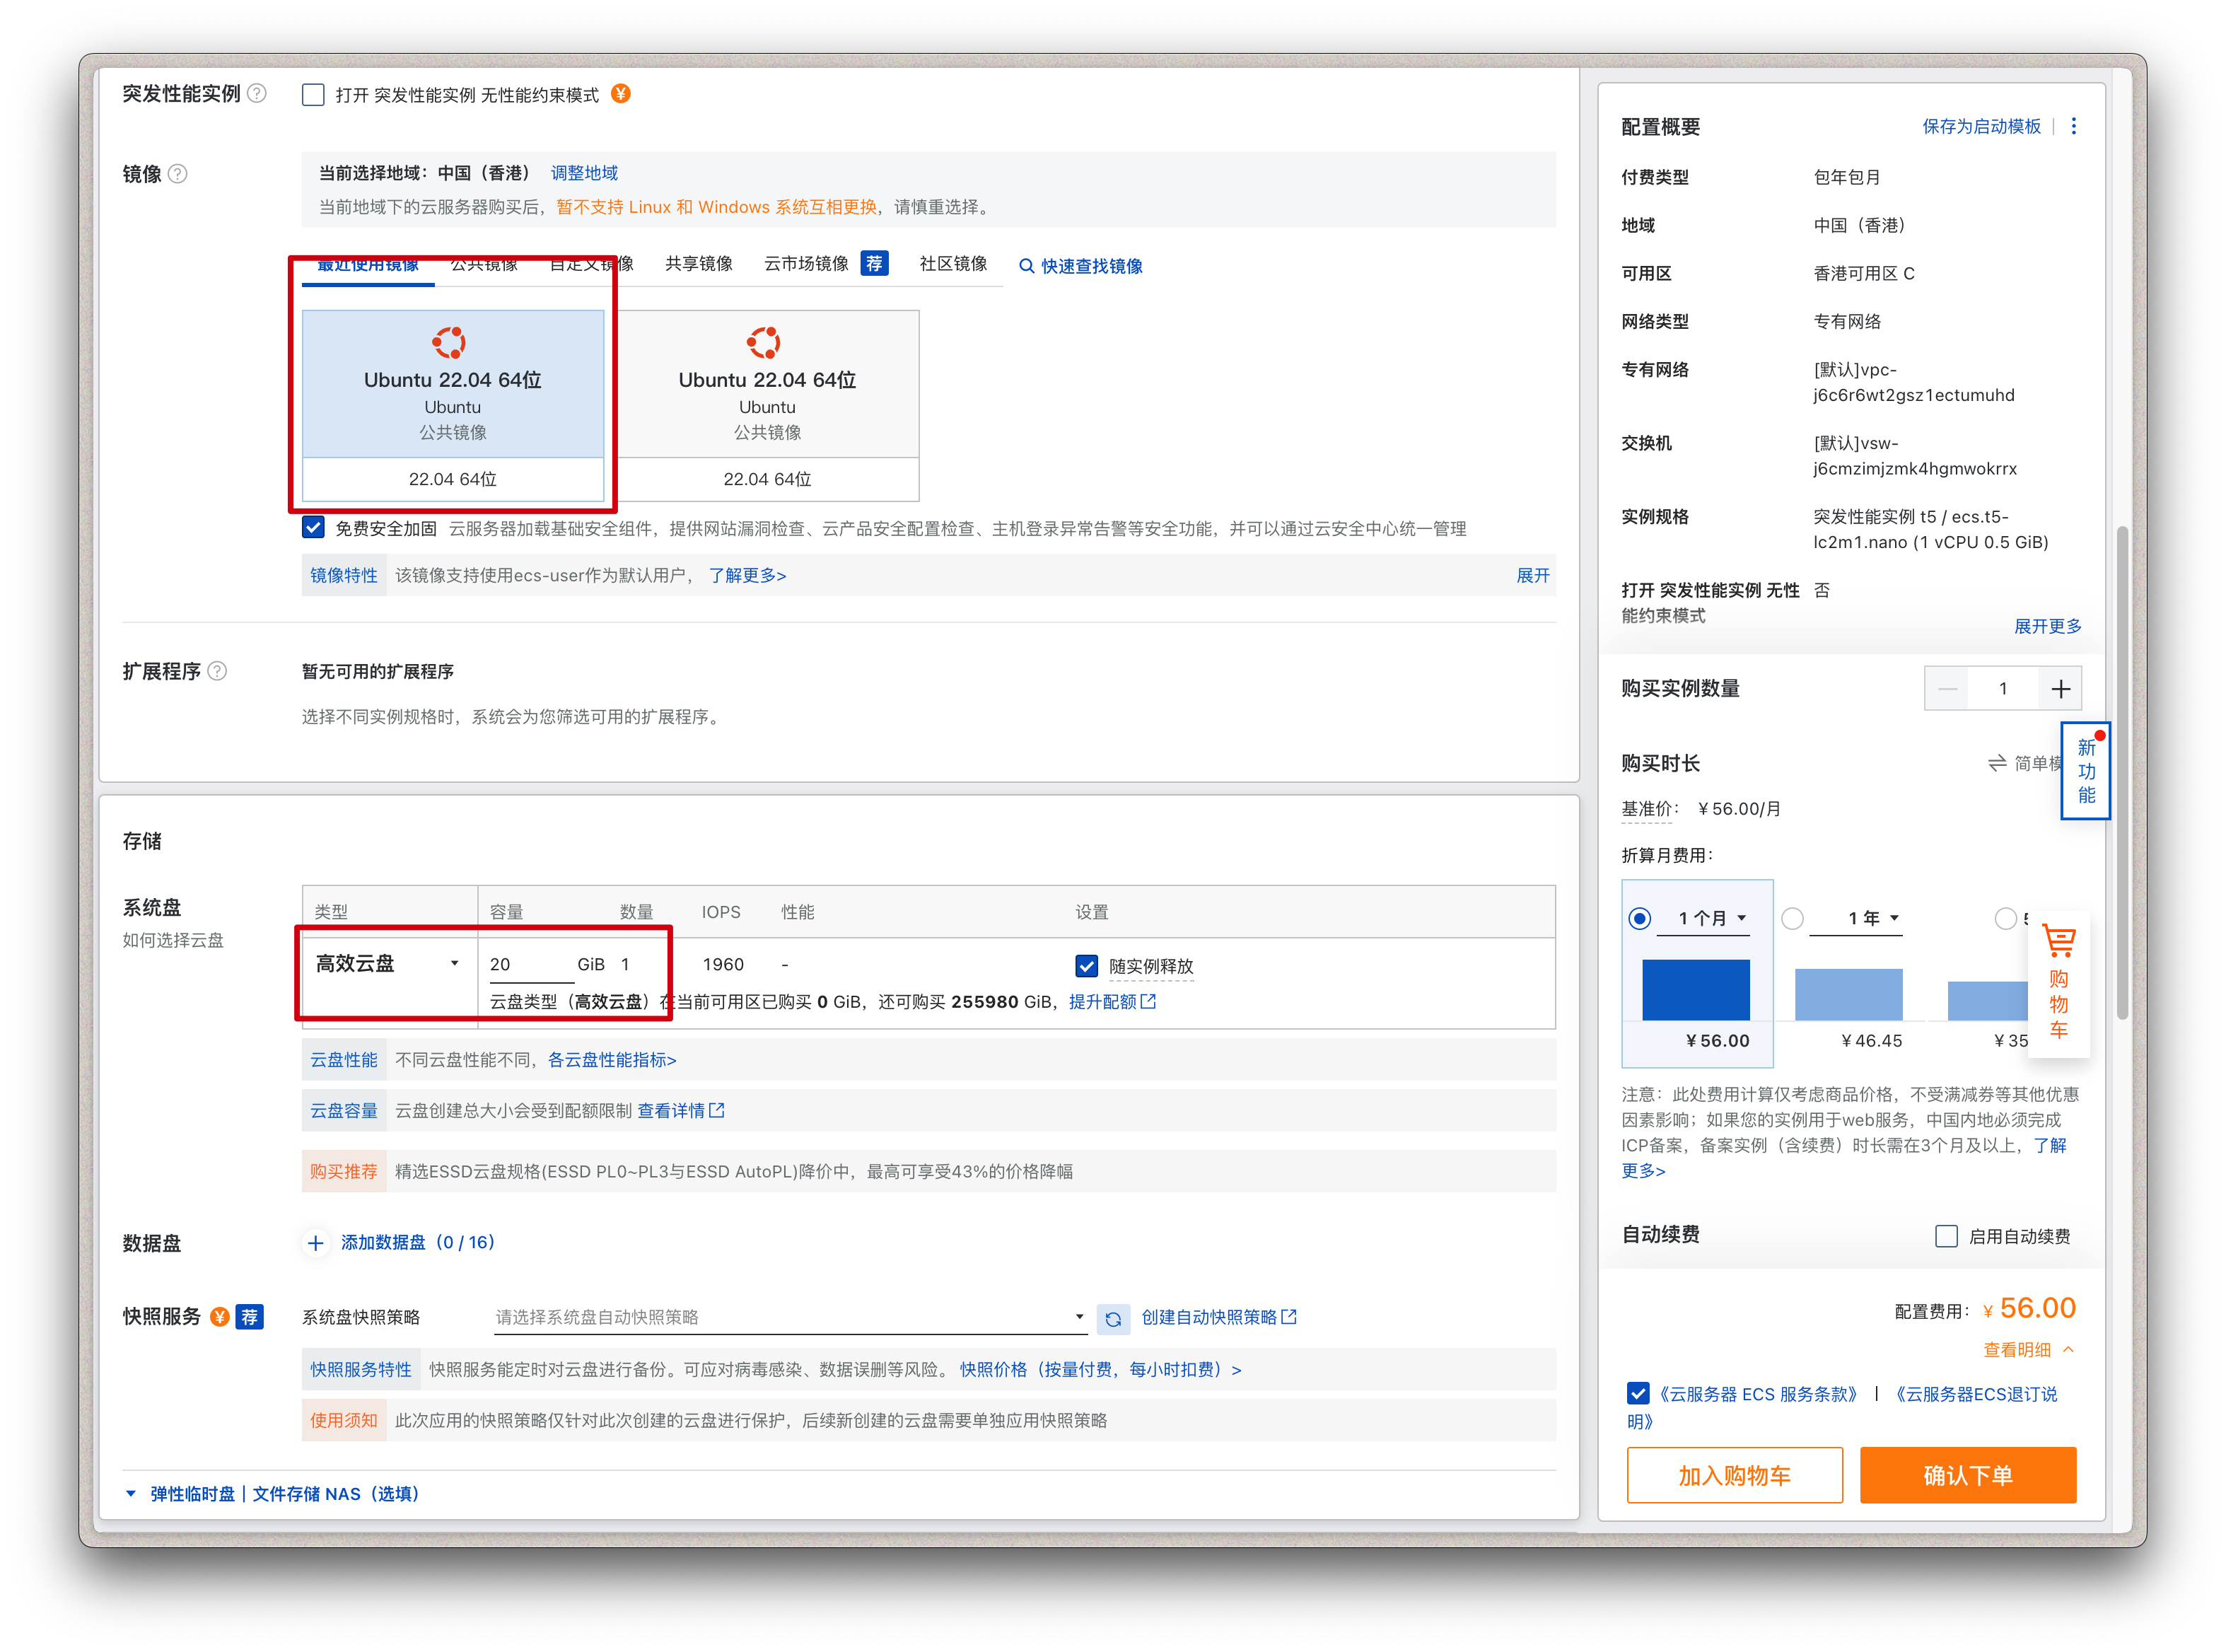This screenshot has height=1652, width=2226.
Task: Open the 系统盘快照策略 dropdown
Action: click(x=790, y=1317)
